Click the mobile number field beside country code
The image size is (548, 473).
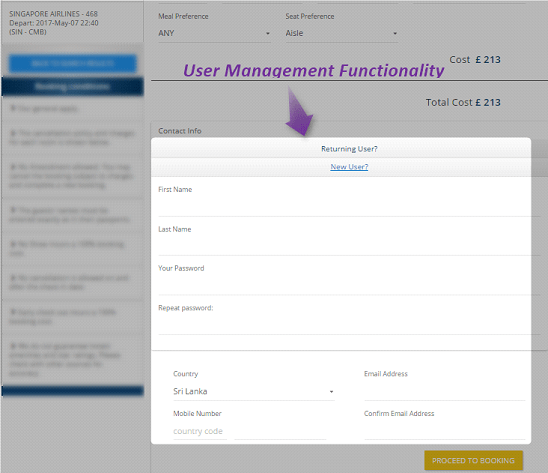tap(280, 431)
